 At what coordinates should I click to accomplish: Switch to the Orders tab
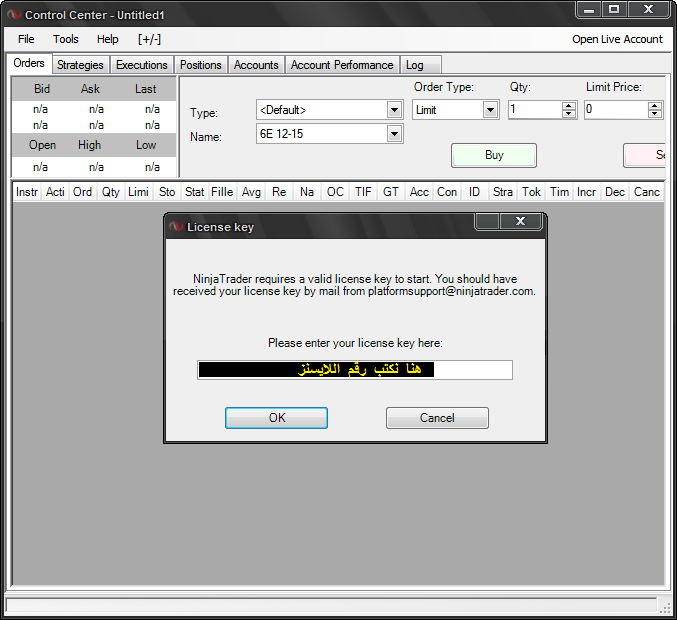(x=29, y=63)
